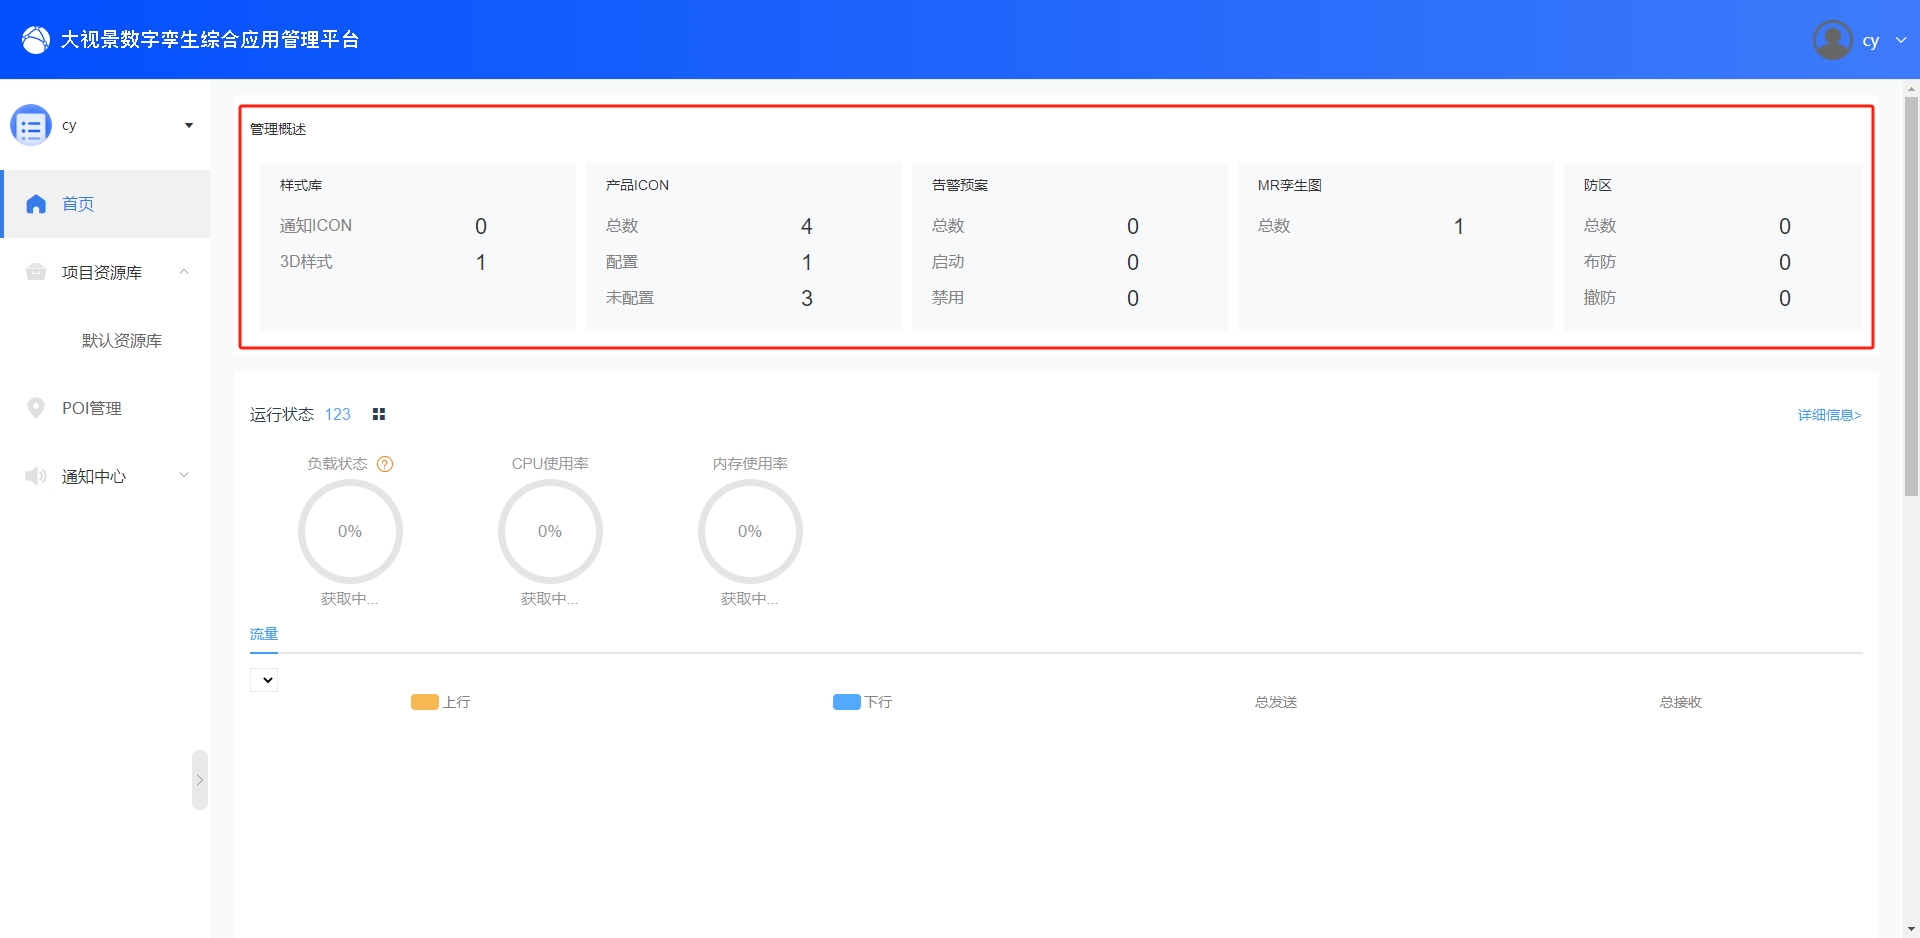Click the platform logo icon in header

(x=35, y=40)
